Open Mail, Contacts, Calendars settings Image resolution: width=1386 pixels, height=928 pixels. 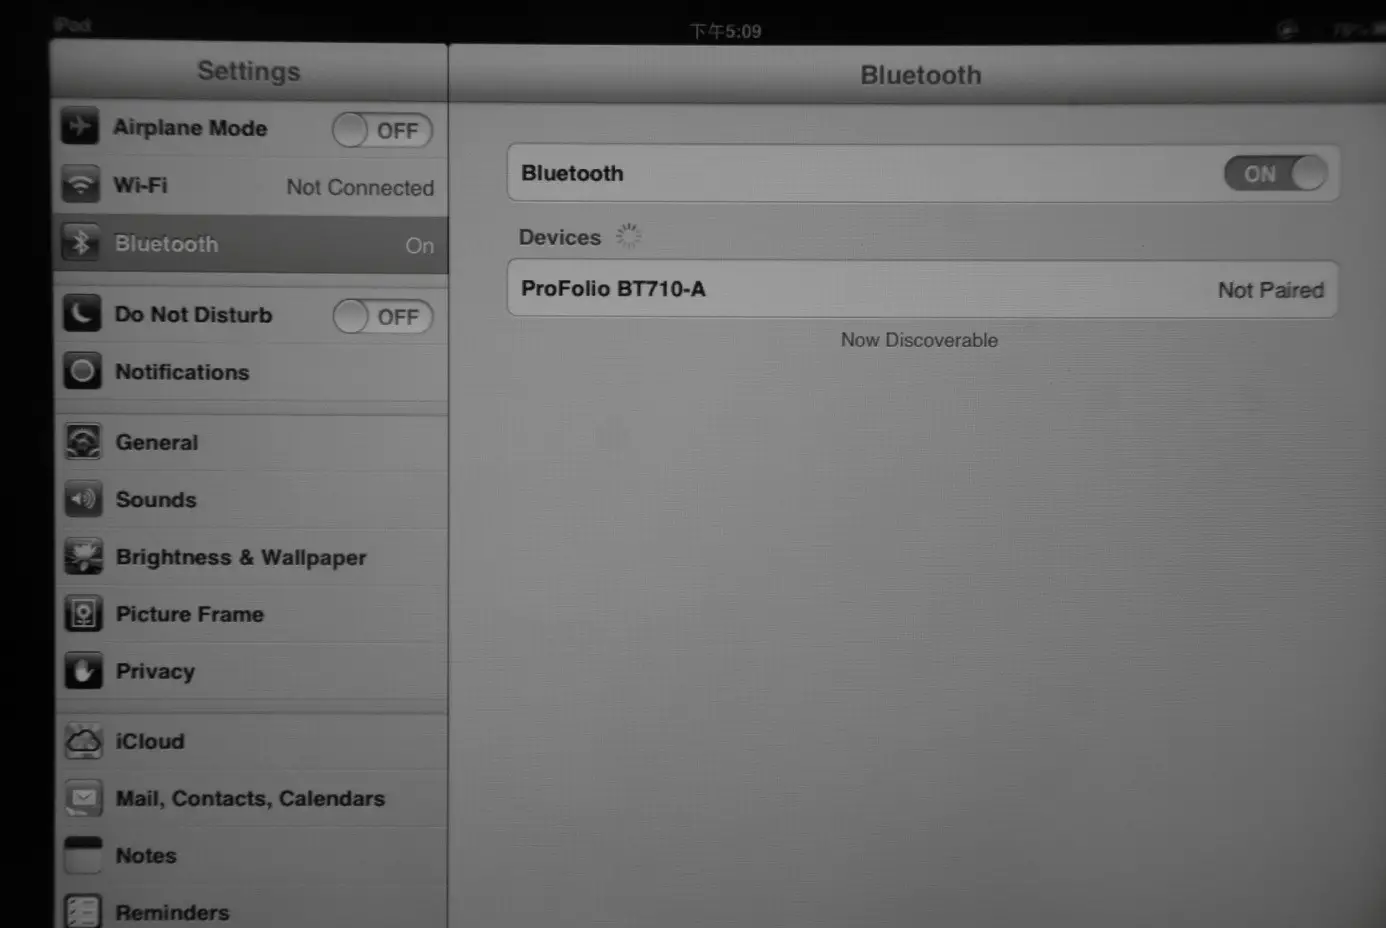point(250,798)
